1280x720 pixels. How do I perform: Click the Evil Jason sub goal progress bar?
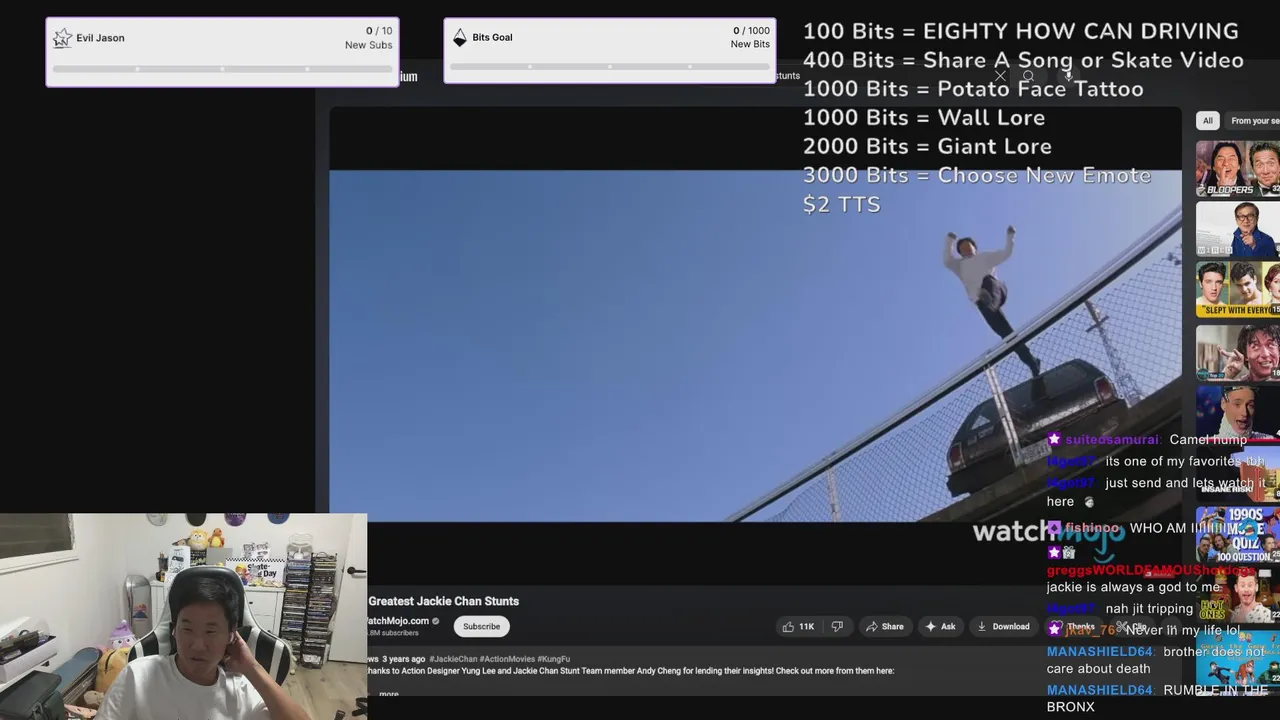point(222,69)
